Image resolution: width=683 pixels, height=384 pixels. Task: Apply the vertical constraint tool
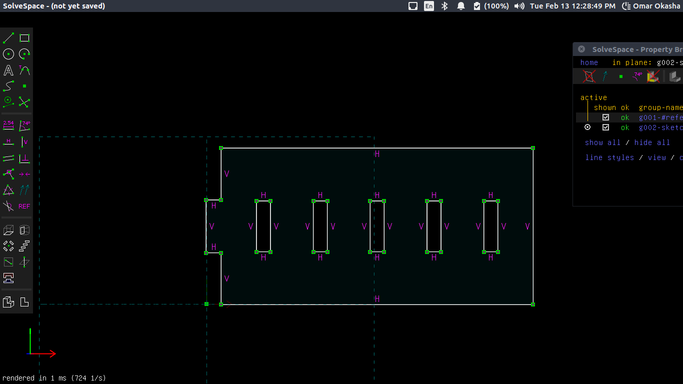(x=24, y=142)
